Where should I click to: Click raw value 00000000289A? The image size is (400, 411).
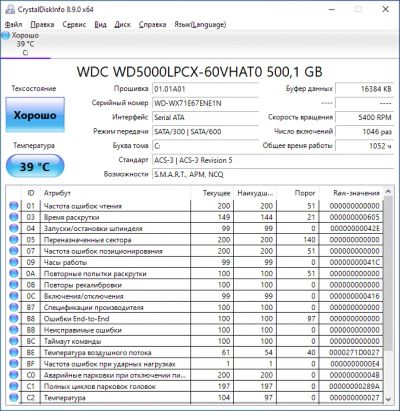354,386
